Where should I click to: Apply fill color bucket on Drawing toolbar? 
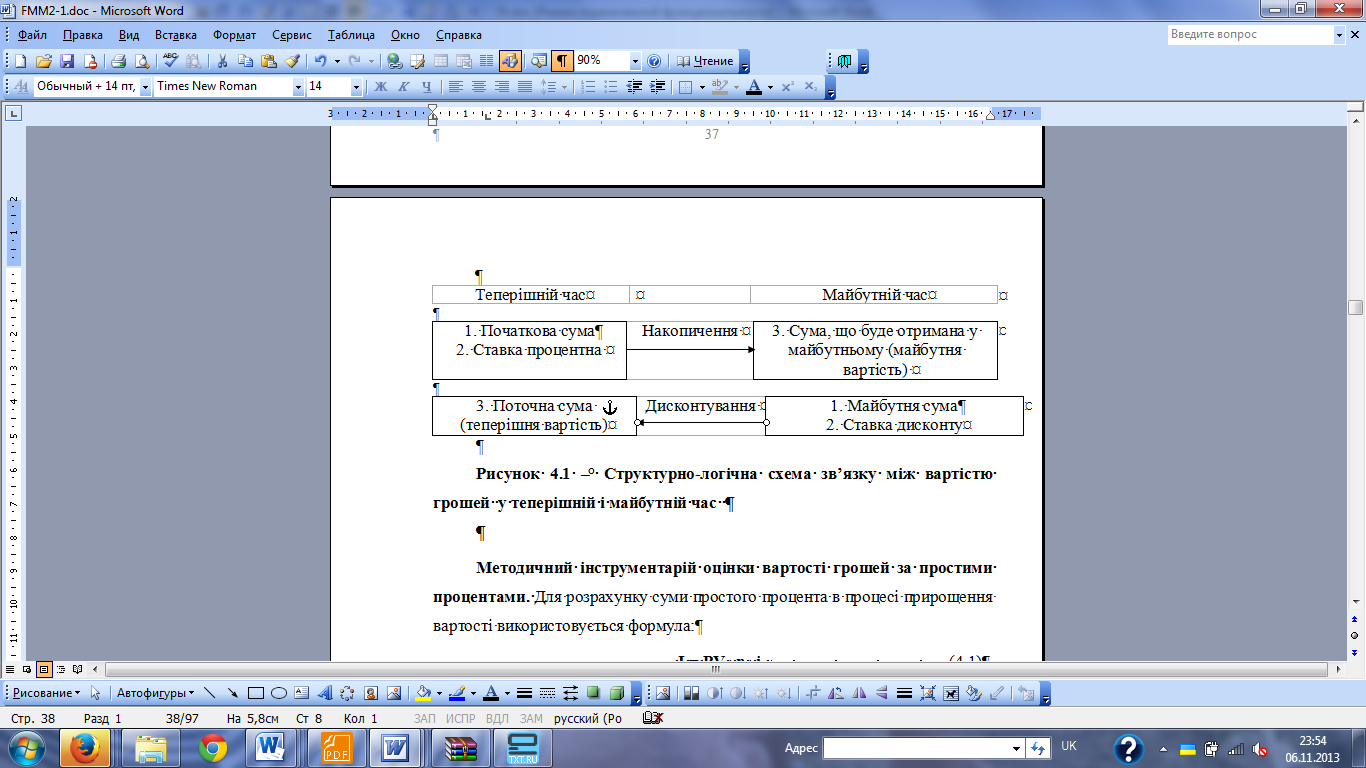tap(424, 692)
